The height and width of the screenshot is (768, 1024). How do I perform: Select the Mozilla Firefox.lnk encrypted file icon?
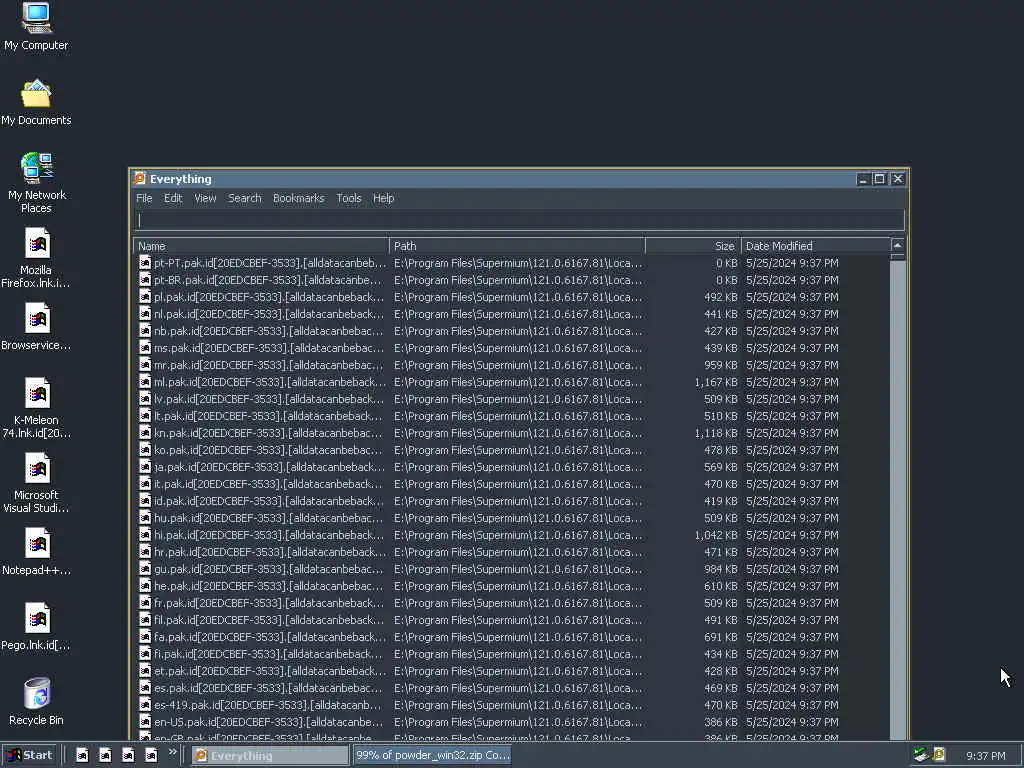pyautogui.click(x=37, y=244)
